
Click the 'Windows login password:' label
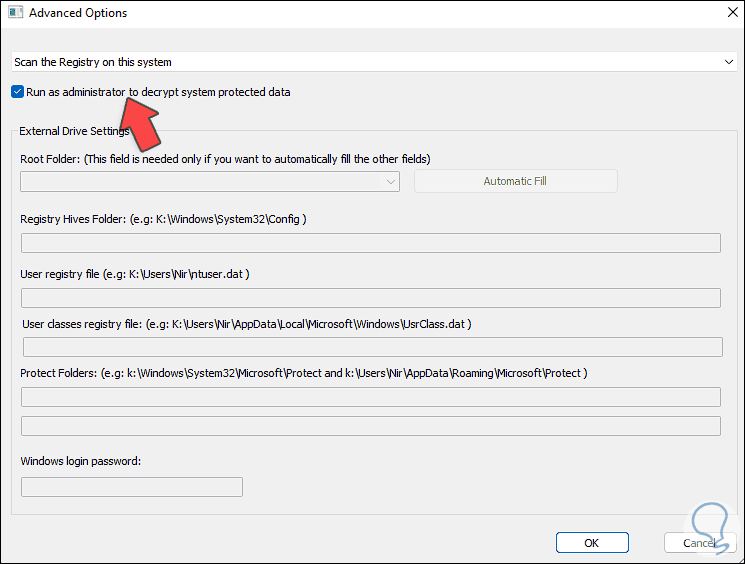pos(81,461)
